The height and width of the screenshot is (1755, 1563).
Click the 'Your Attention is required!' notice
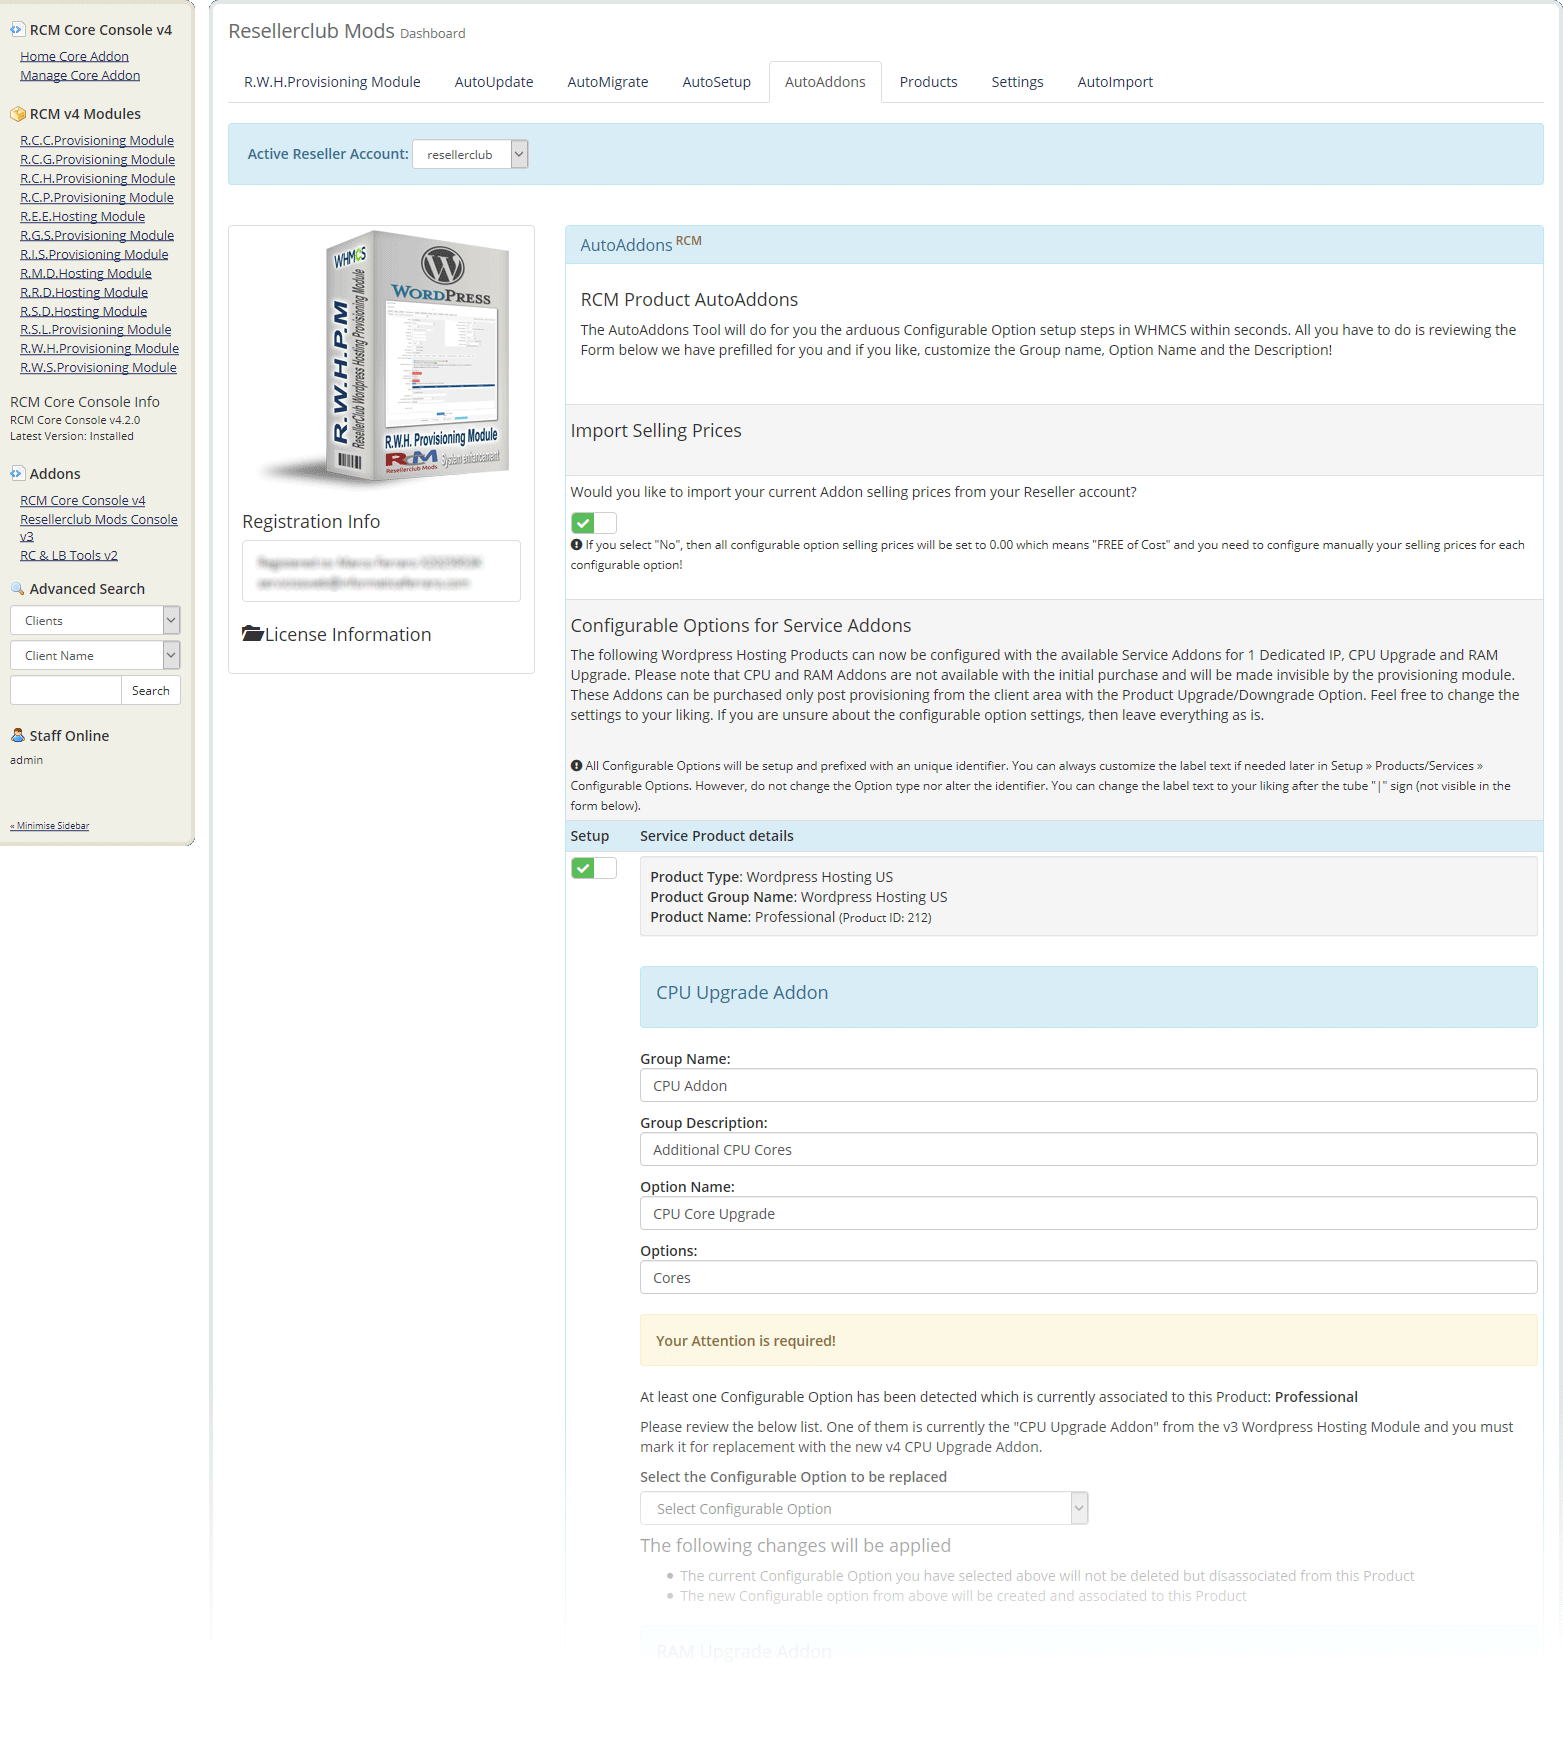pyautogui.click(x=1088, y=1341)
